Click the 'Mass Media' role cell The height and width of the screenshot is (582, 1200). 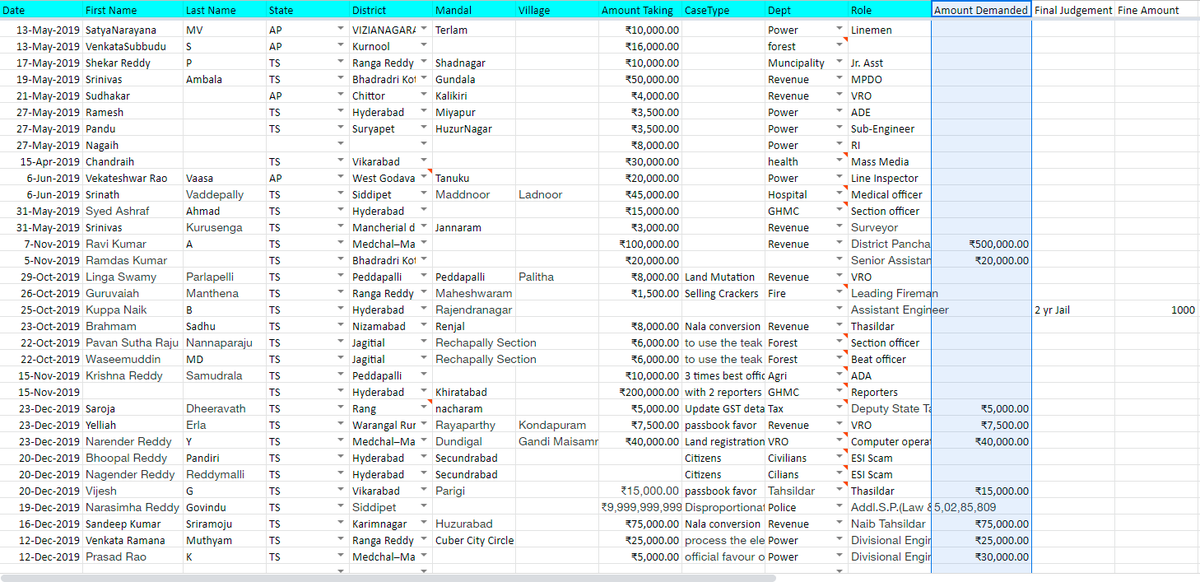coord(889,162)
